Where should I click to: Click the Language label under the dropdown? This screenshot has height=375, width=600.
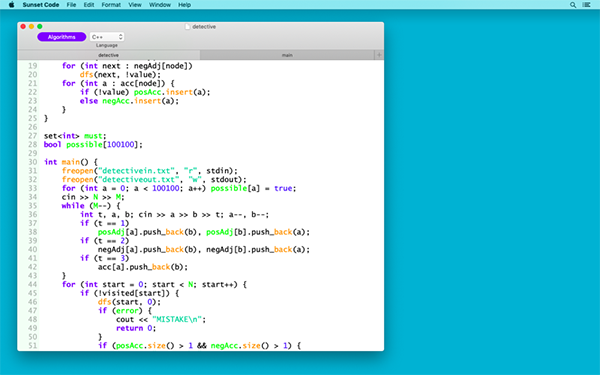107,45
